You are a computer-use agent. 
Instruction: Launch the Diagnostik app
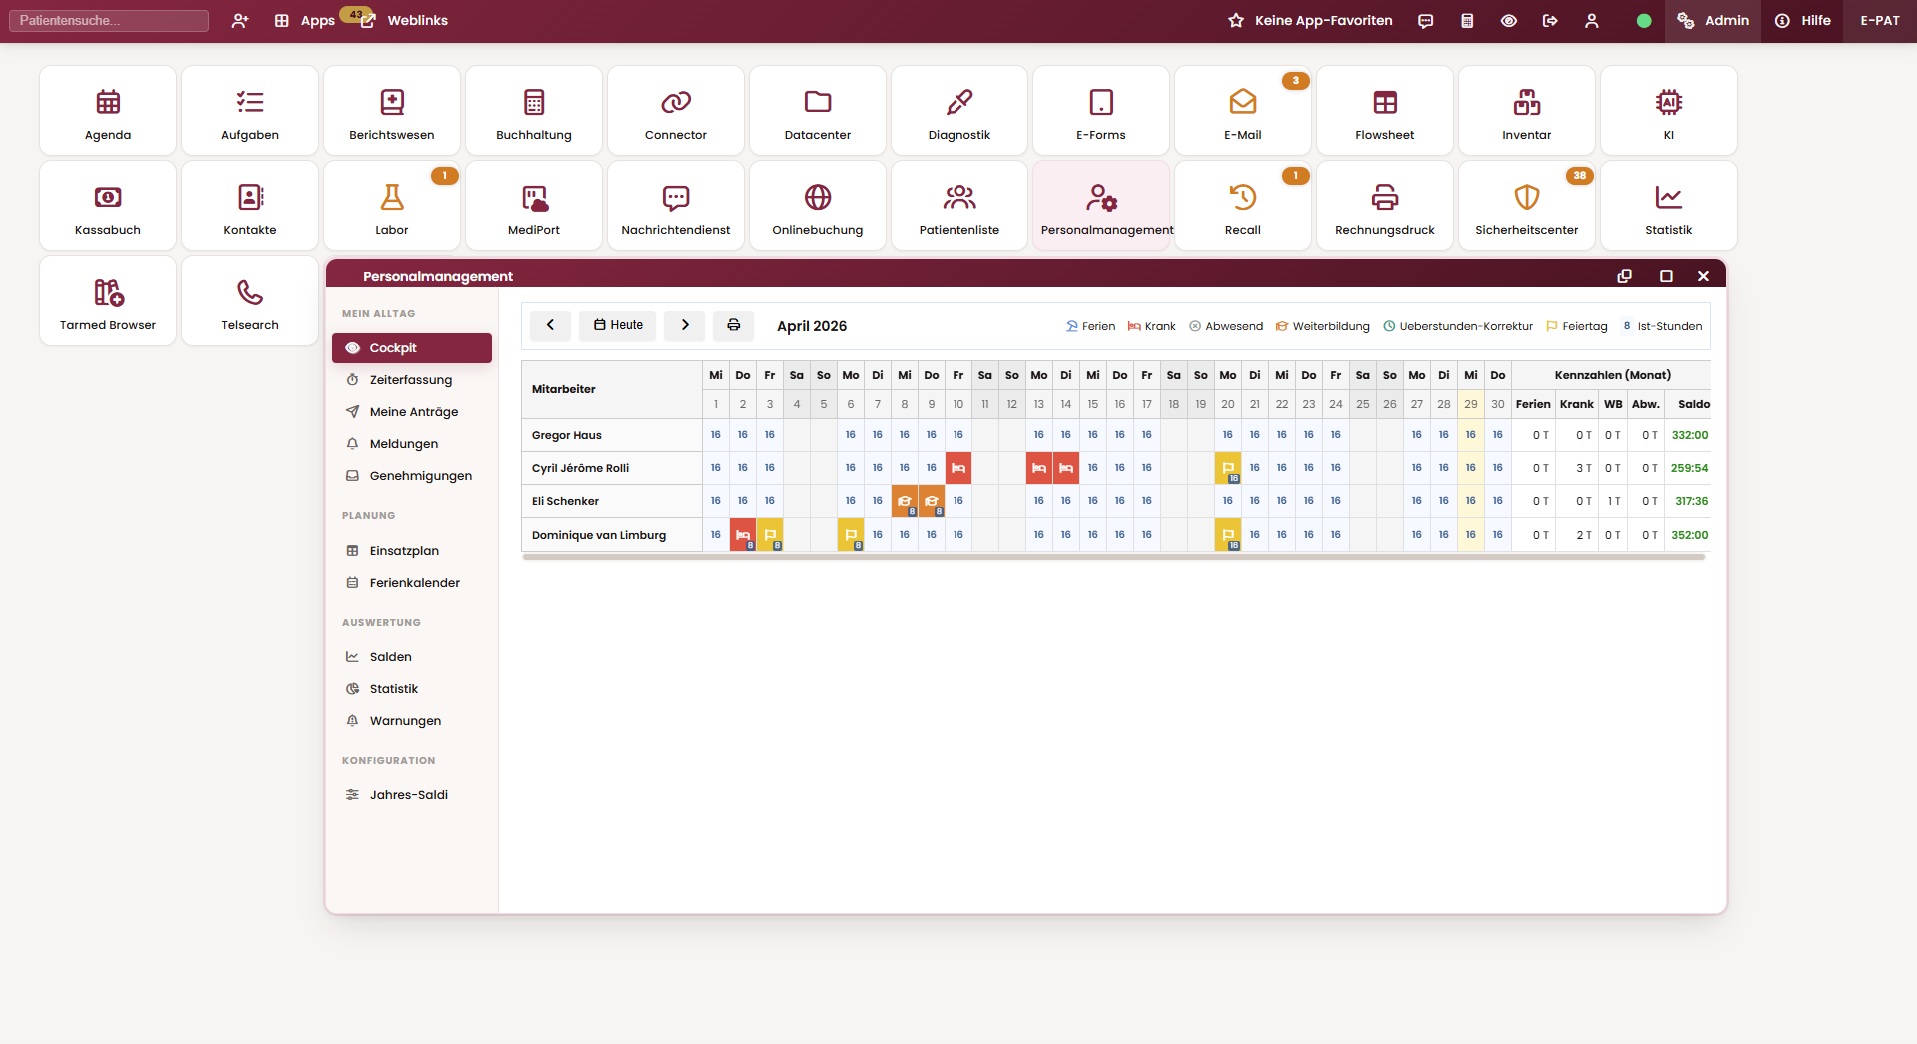coord(959,111)
